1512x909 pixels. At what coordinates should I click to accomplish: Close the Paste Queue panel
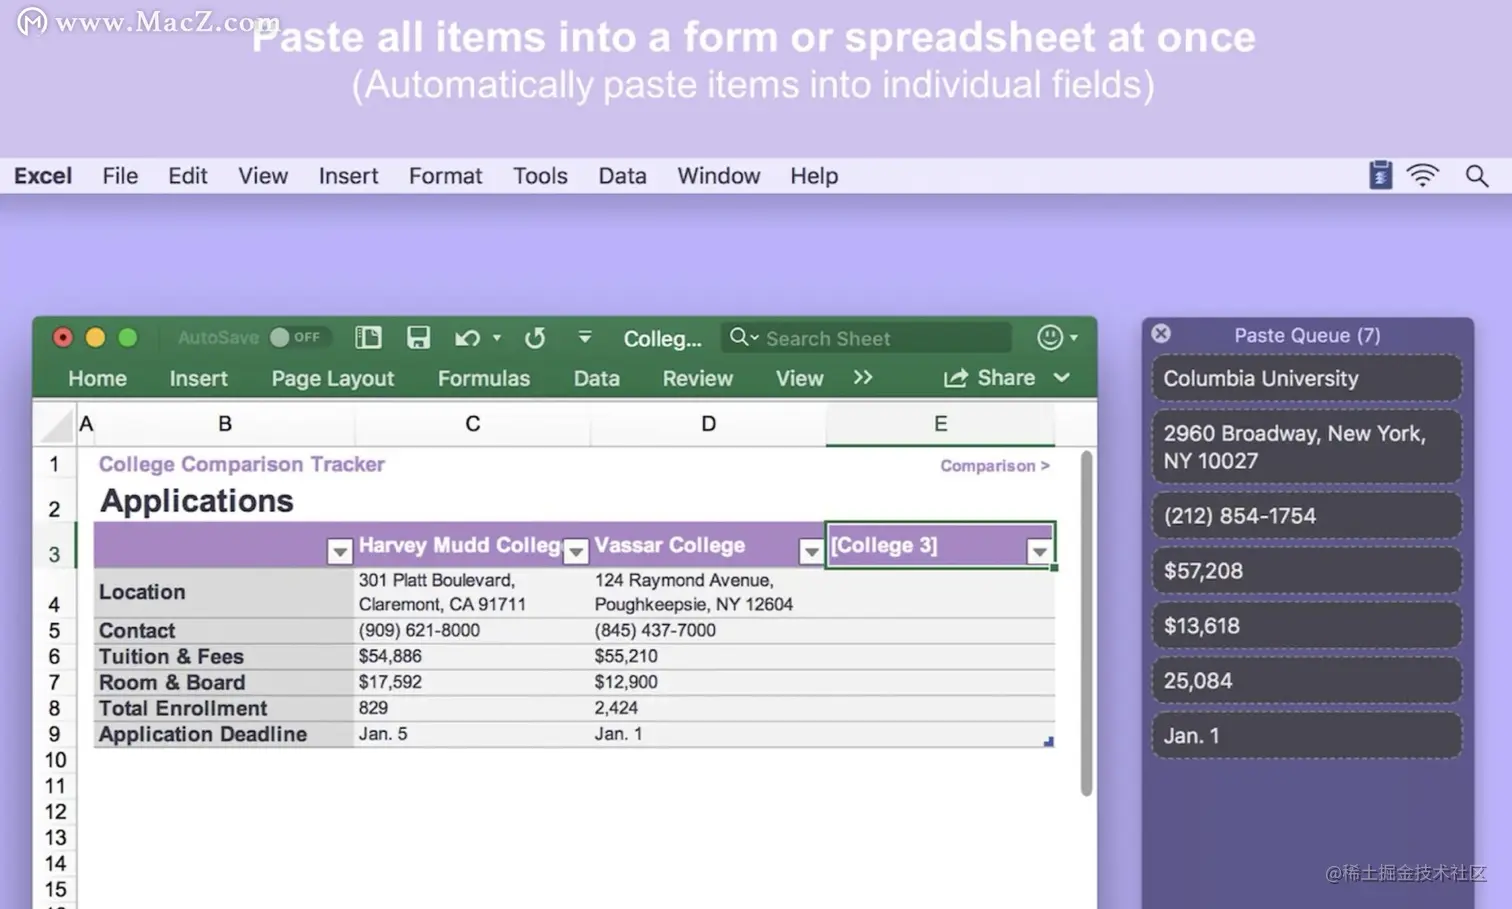[x=1161, y=334]
